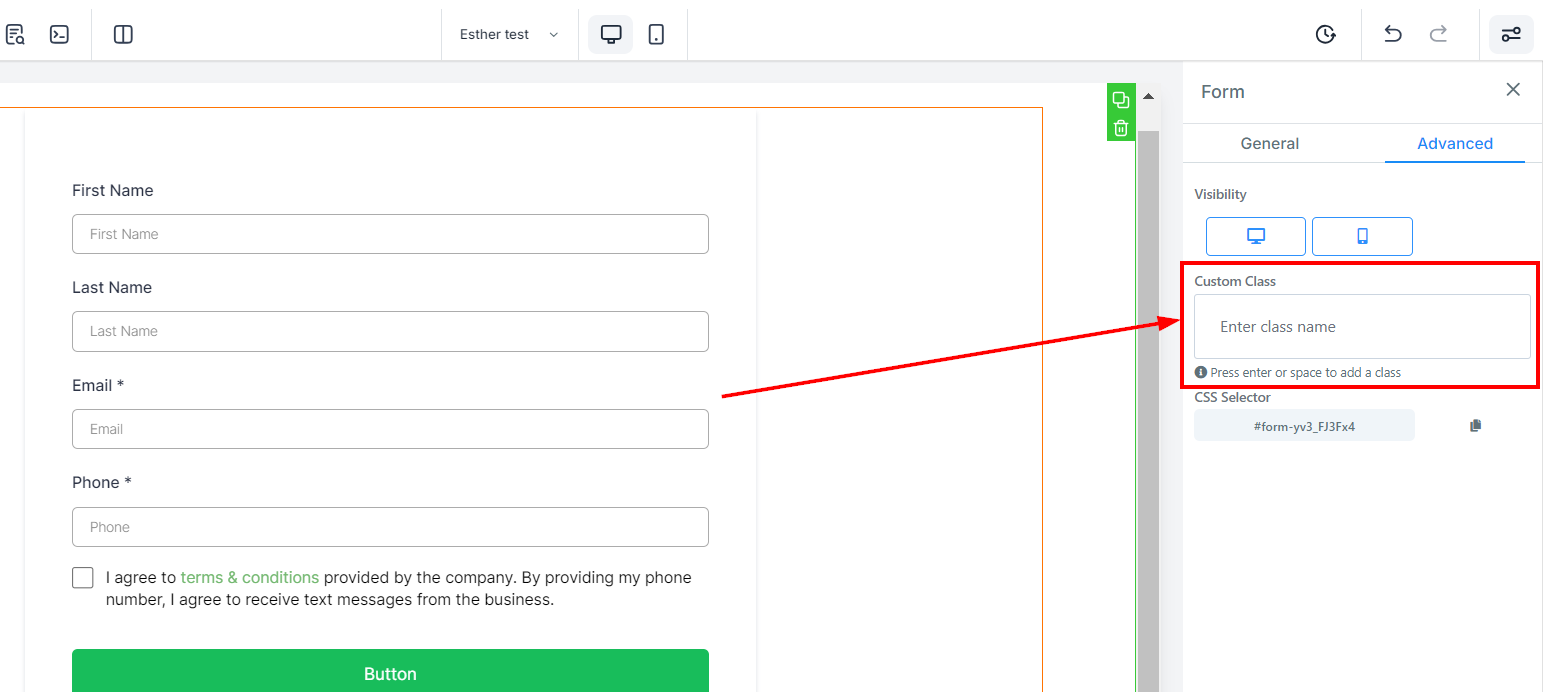Open the page search icon in top toolbar
1543x692 pixels.
pos(14,34)
